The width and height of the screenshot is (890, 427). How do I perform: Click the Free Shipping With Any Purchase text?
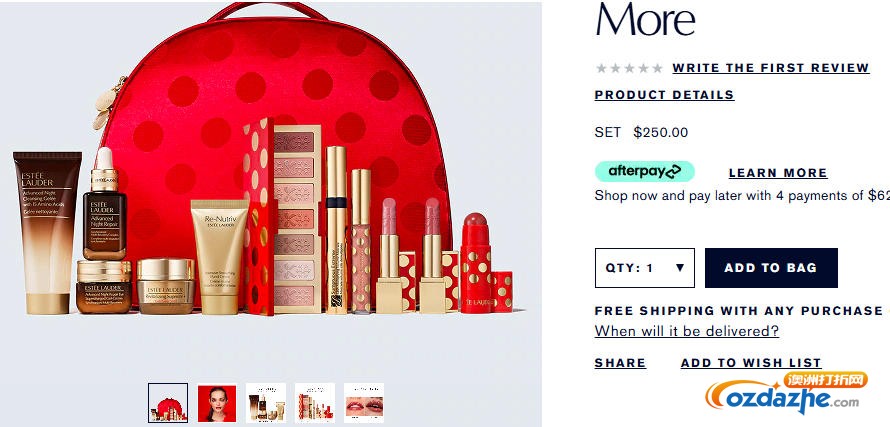click(x=739, y=311)
